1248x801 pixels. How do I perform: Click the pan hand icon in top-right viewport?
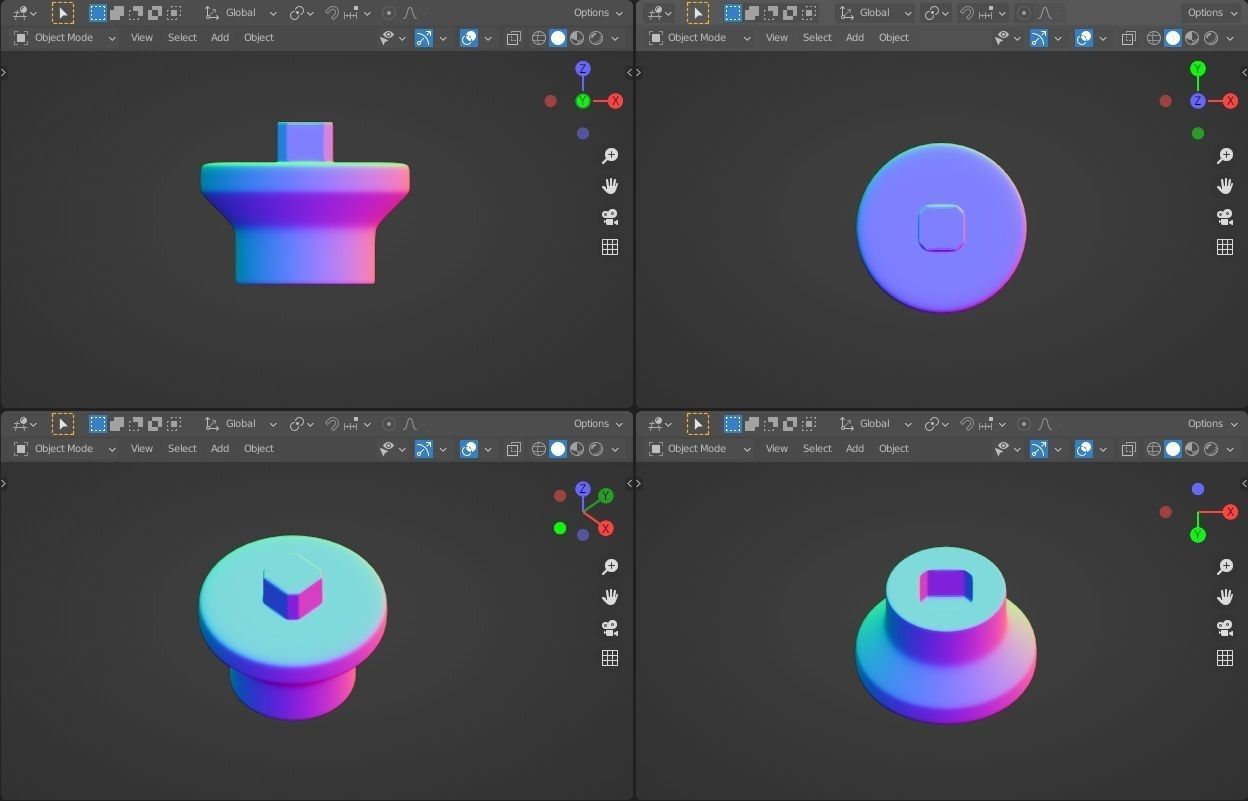click(x=1225, y=186)
